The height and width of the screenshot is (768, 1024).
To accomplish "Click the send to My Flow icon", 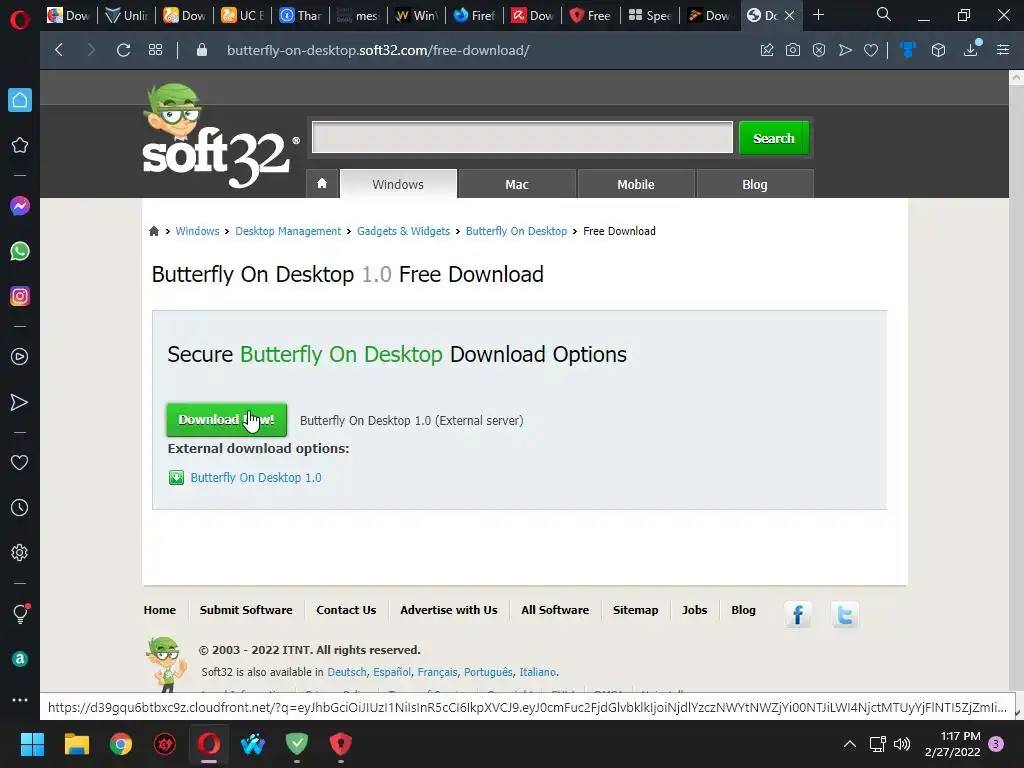I will coord(845,50).
